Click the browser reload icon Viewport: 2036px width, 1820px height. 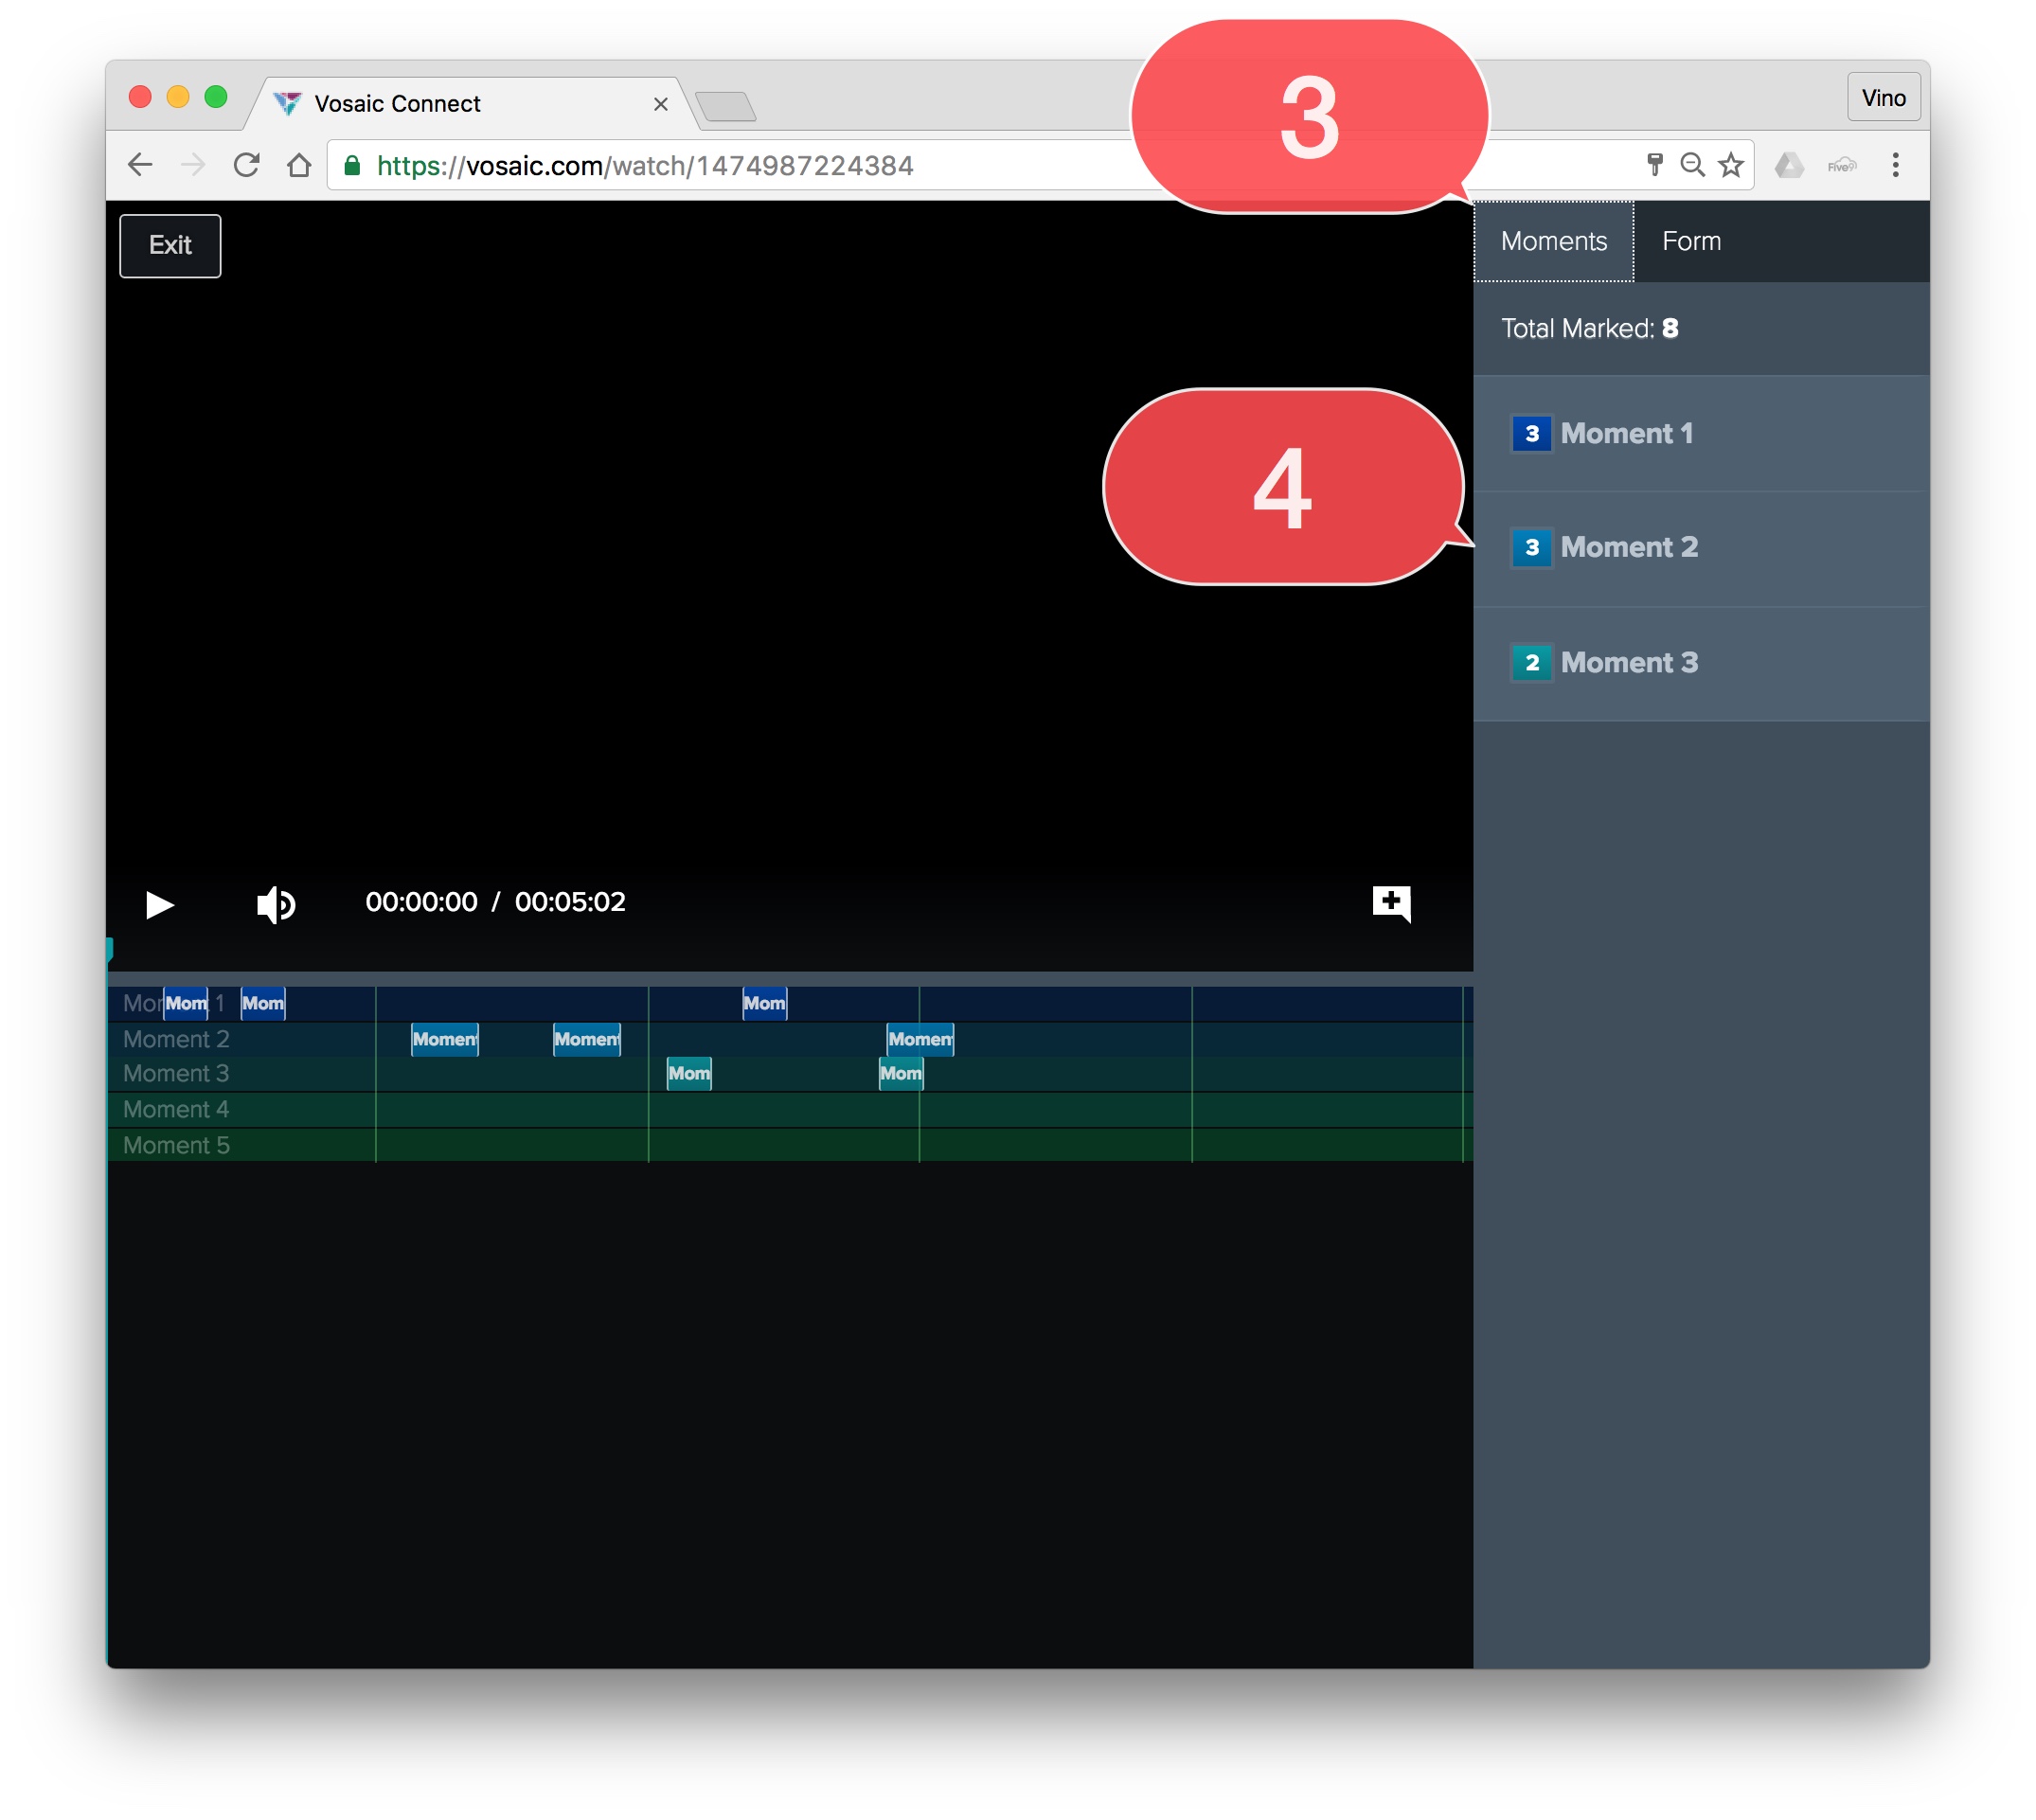coord(246,165)
